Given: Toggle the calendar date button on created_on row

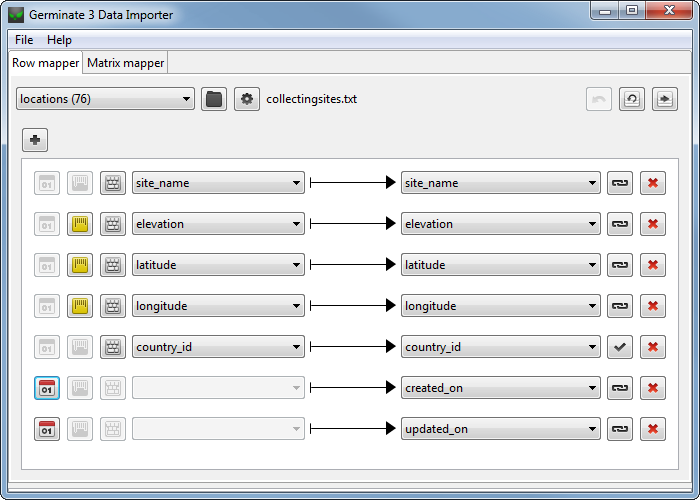Looking at the screenshot, I should click(x=47, y=388).
